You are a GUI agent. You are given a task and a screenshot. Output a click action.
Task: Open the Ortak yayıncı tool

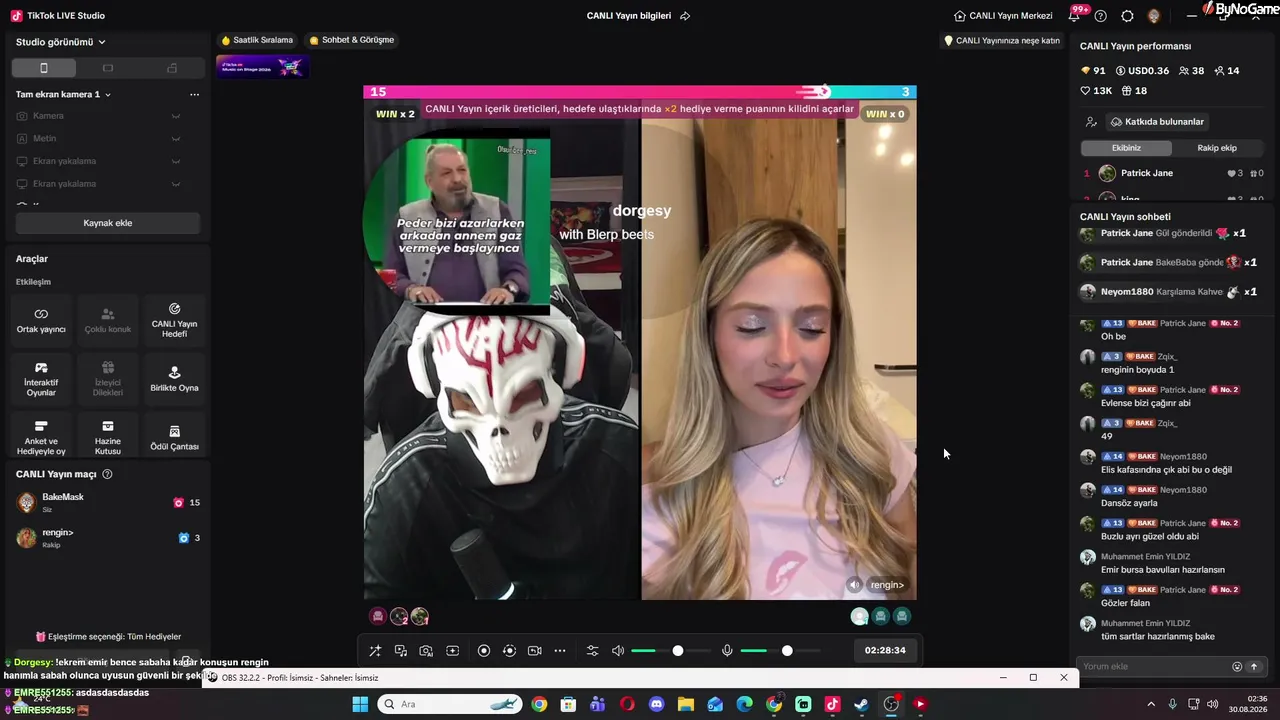tap(41, 321)
